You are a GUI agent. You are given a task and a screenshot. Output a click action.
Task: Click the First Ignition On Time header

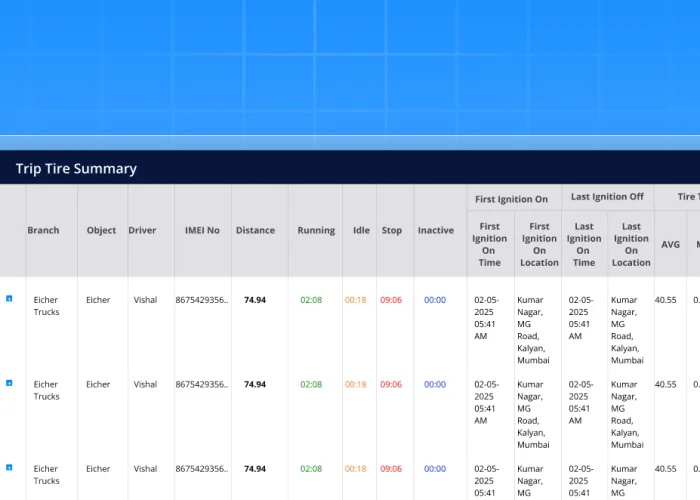tap(490, 244)
